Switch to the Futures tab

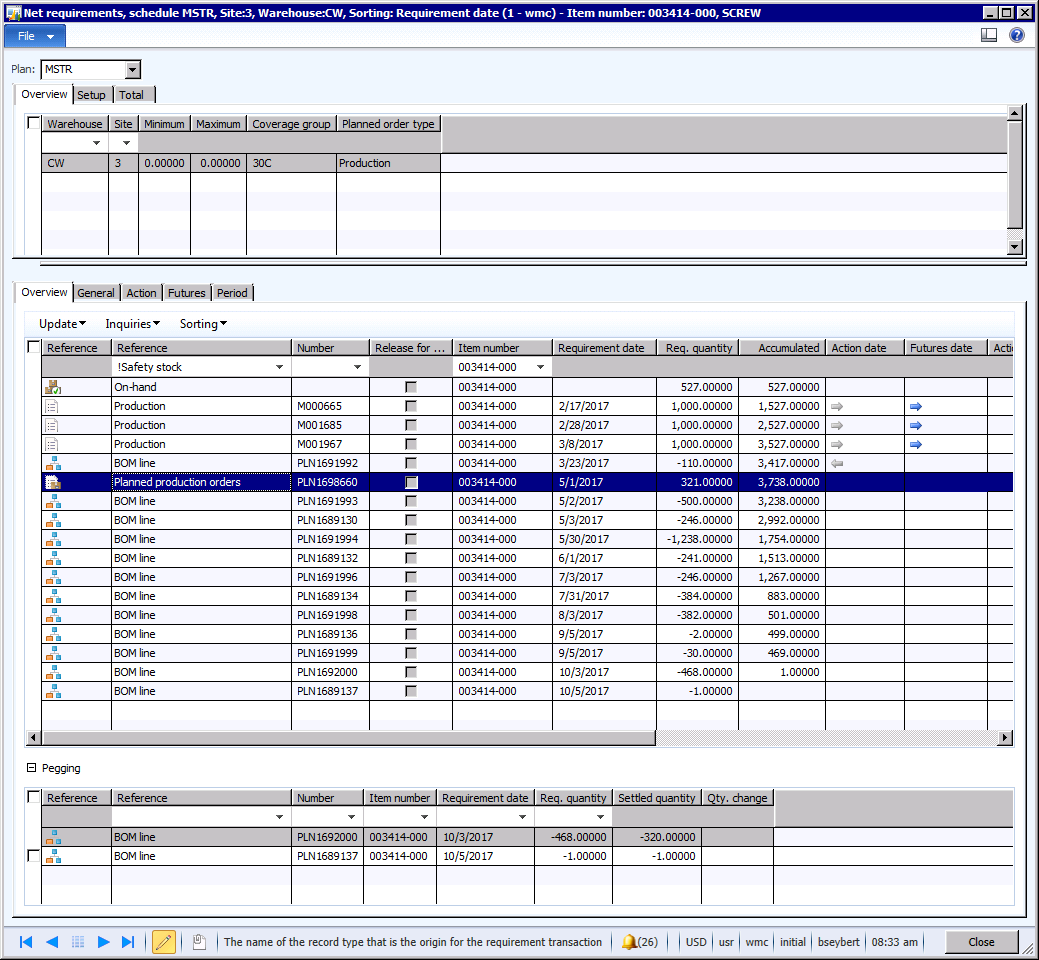coord(186,293)
